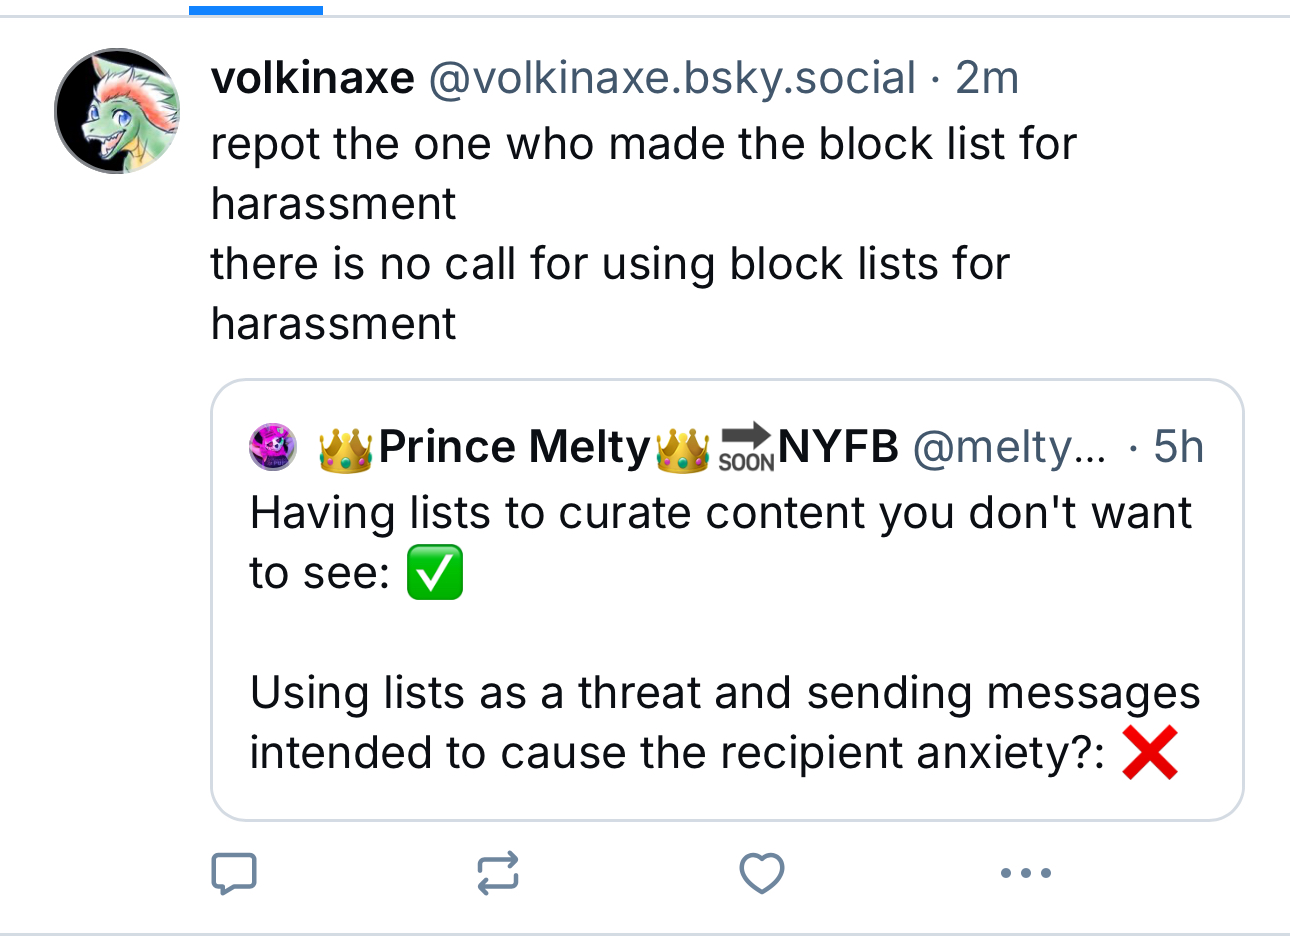
Task: Click the quoted text about using lists as threat
Action: [724, 722]
